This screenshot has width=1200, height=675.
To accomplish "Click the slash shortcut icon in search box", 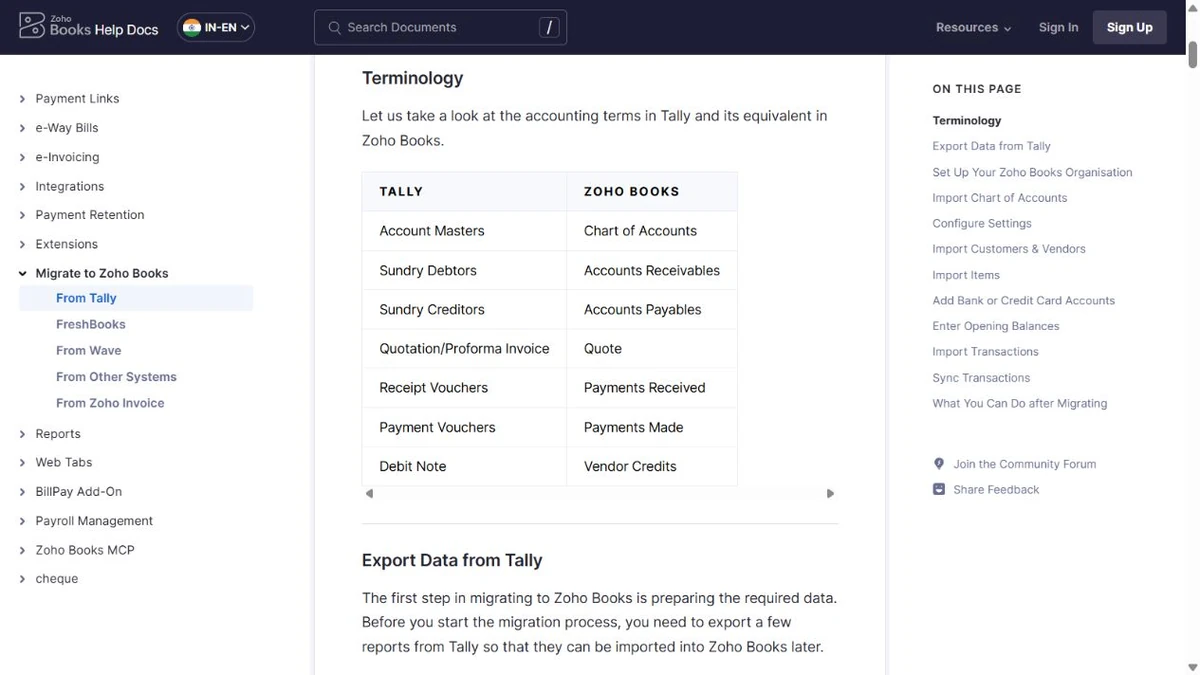I will coord(549,27).
